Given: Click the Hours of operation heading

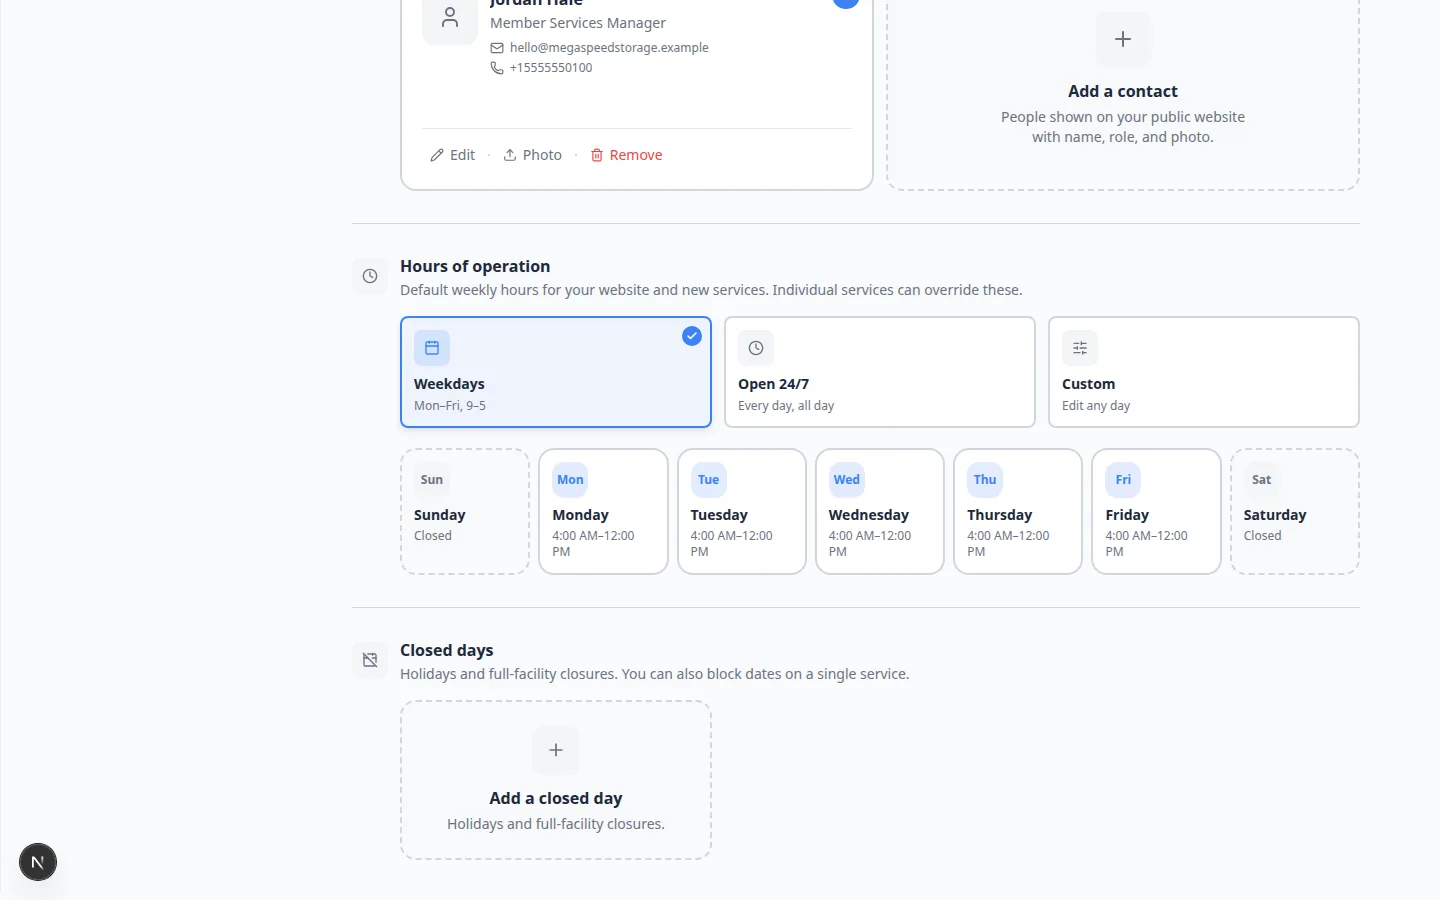Looking at the screenshot, I should pyautogui.click(x=475, y=266).
